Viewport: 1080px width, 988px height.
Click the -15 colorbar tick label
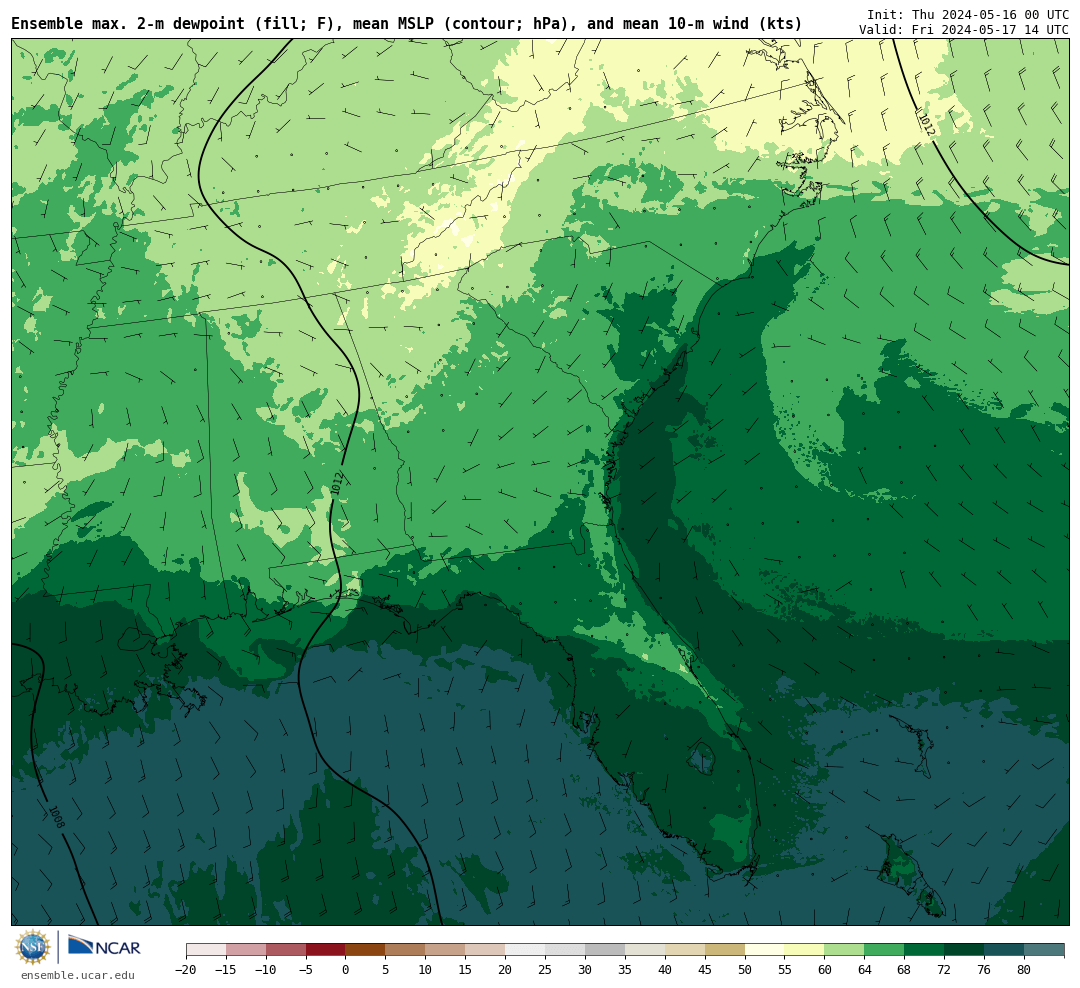(226, 970)
